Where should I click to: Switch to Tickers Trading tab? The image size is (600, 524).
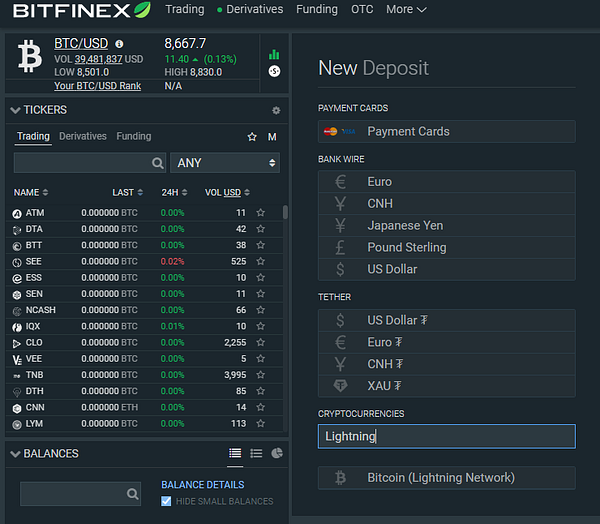pos(33,136)
